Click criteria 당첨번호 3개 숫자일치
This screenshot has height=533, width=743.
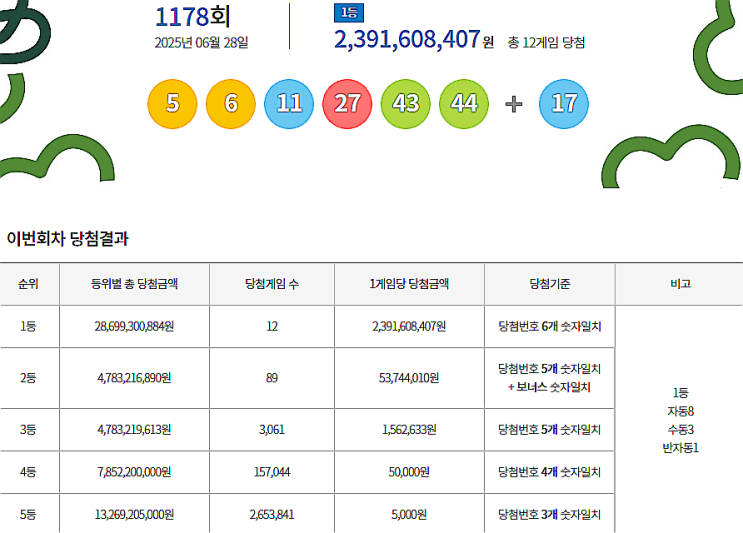(550, 515)
